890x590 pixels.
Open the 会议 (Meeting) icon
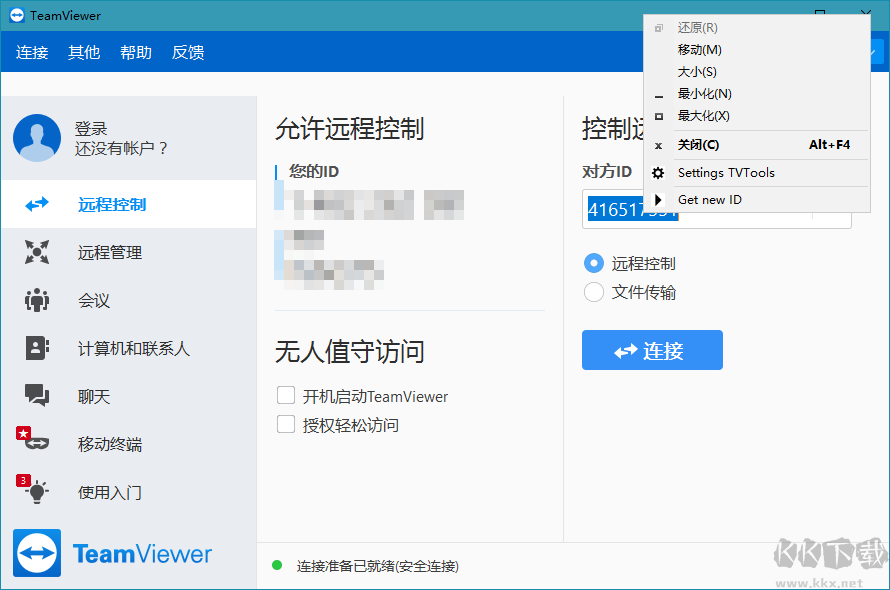(36, 300)
